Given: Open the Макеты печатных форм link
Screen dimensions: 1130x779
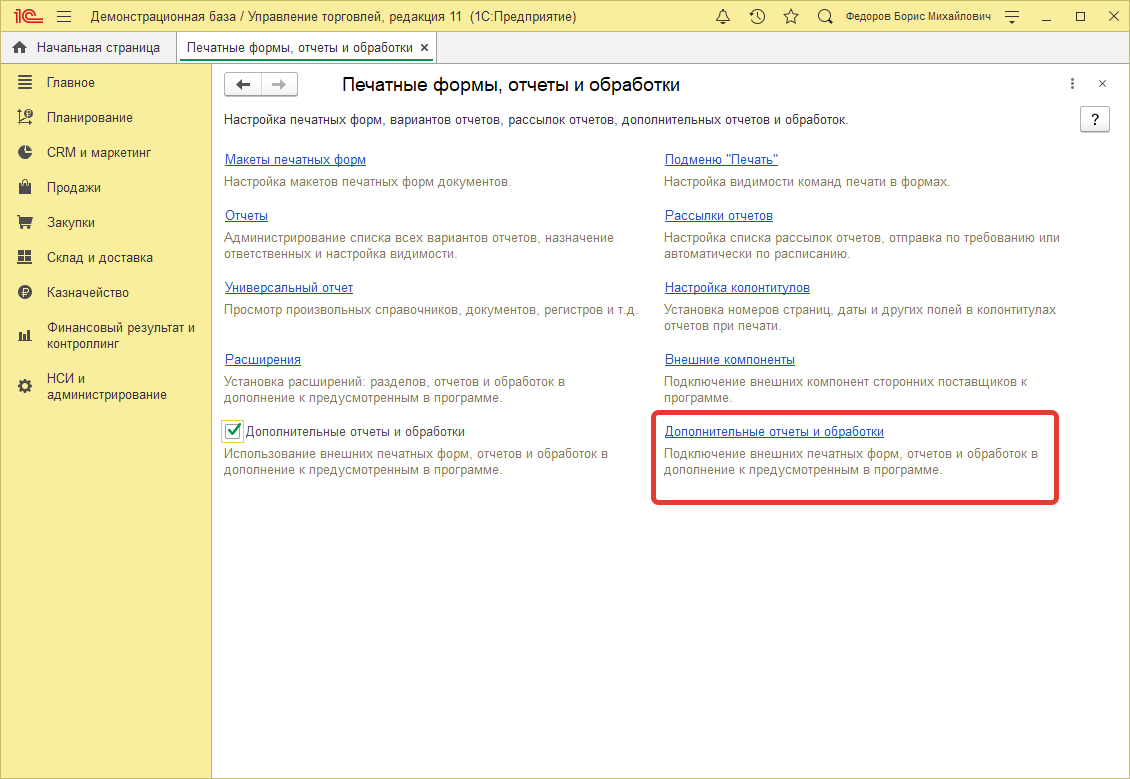Looking at the screenshot, I should (294, 159).
